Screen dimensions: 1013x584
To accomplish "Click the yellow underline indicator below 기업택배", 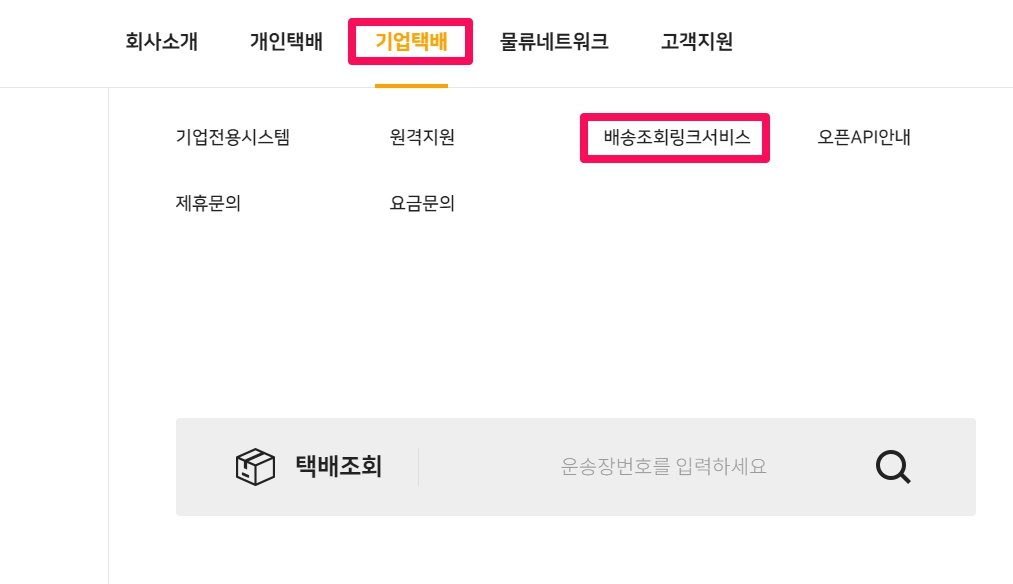I will point(410,86).
